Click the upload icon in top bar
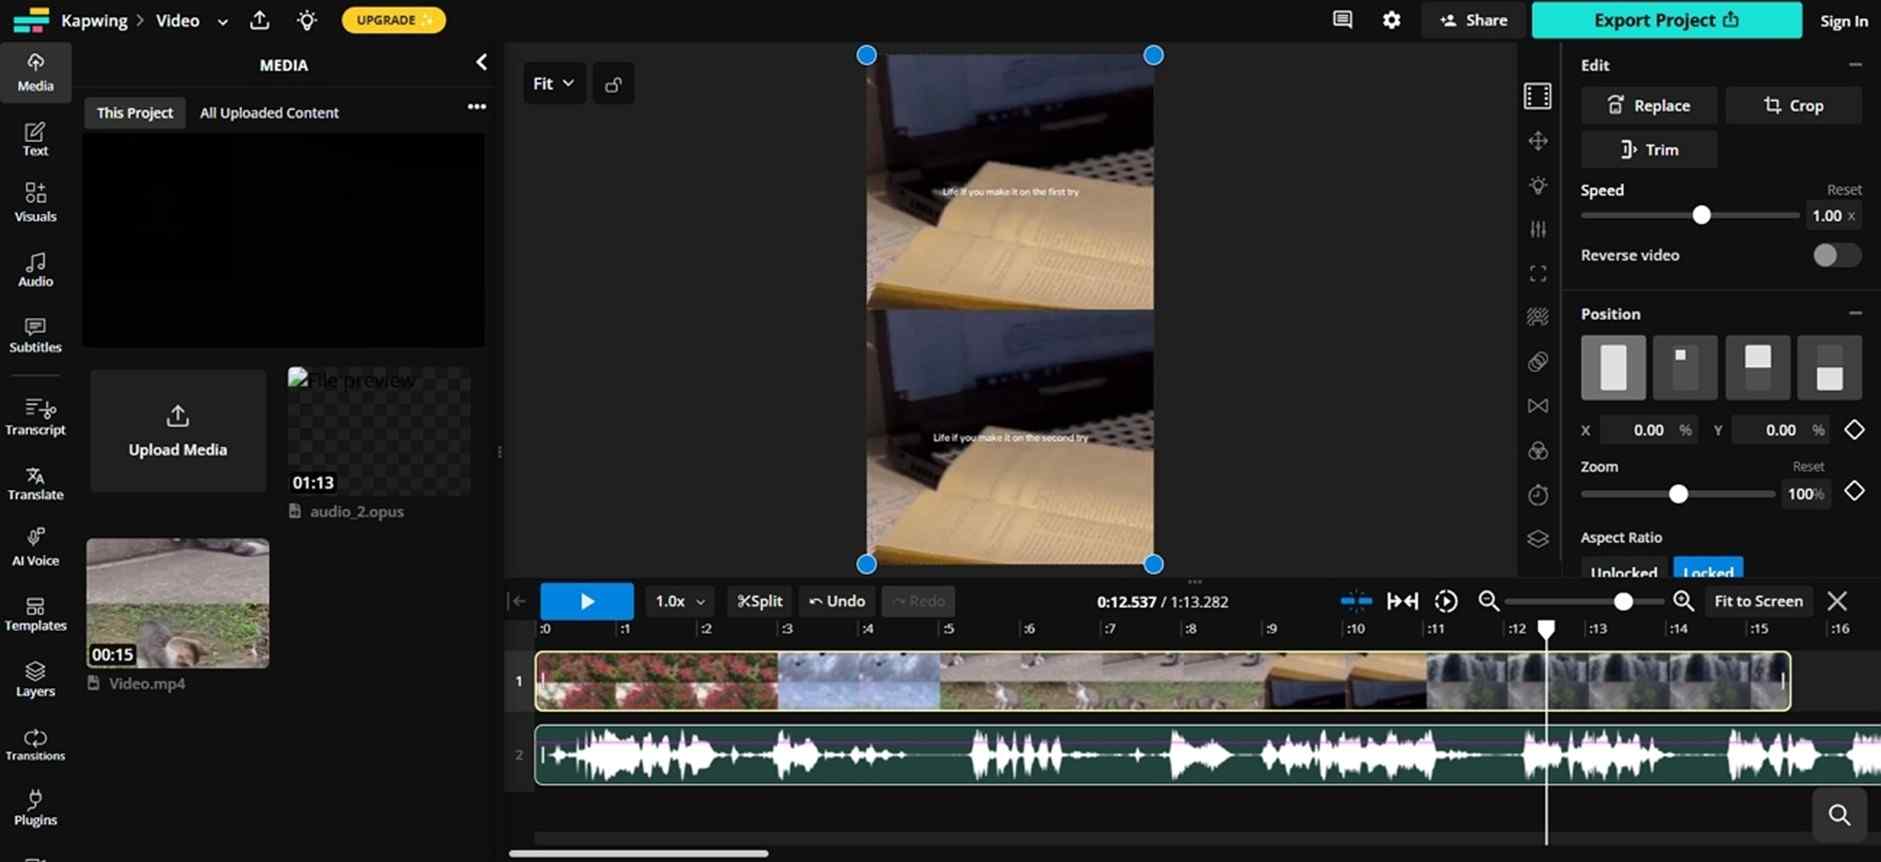This screenshot has height=862, width=1881. [x=260, y=20]
